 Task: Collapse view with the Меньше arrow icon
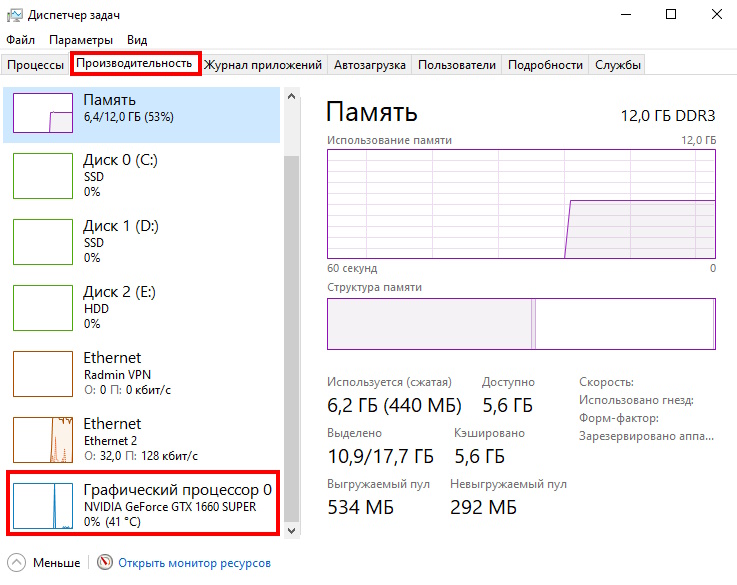(x=16, y=562)
